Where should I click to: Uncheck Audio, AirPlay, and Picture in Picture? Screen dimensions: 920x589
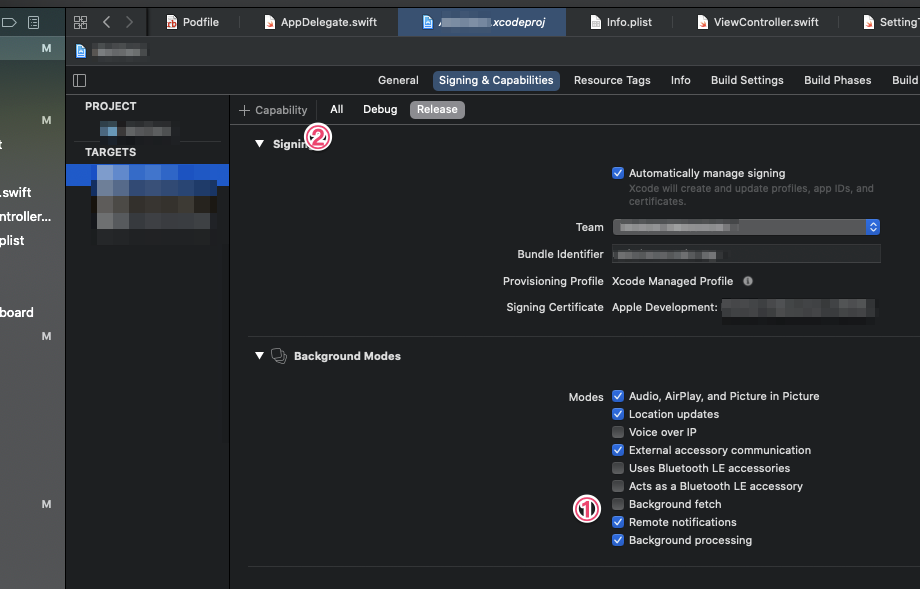[x=618, y=396]
